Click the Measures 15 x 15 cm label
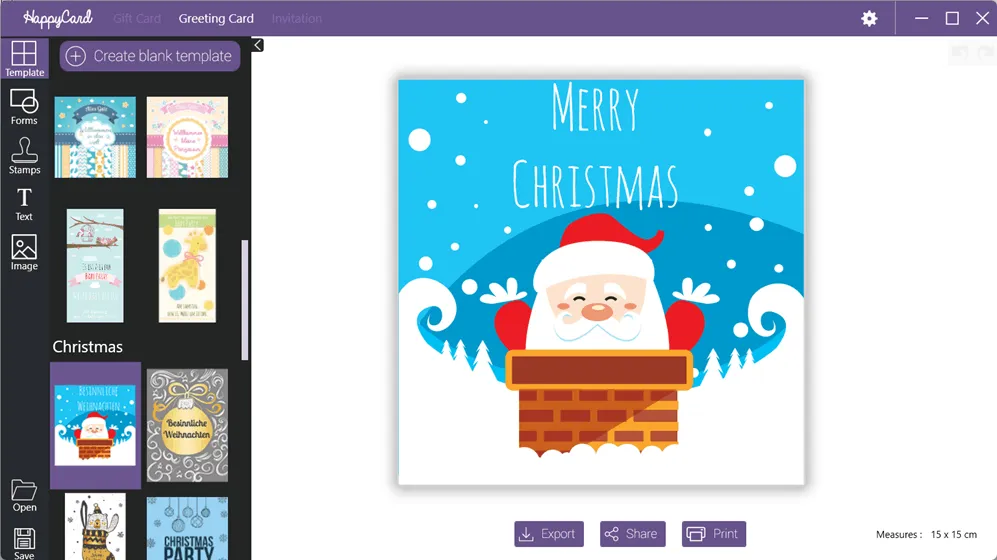The width and height of the screenshot is (997, 560). 926,535
